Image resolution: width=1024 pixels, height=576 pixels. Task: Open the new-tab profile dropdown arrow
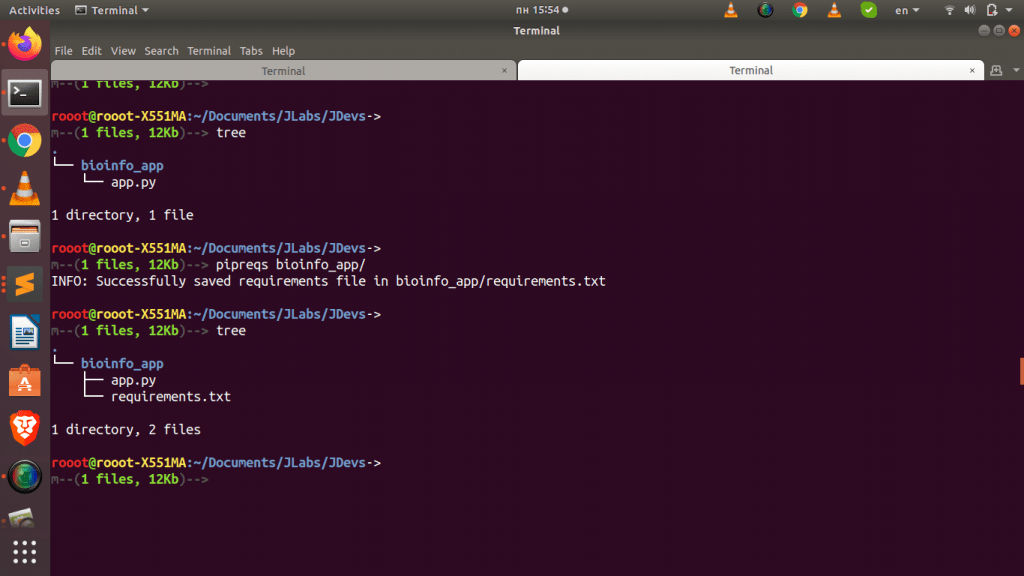[1015, 70]
